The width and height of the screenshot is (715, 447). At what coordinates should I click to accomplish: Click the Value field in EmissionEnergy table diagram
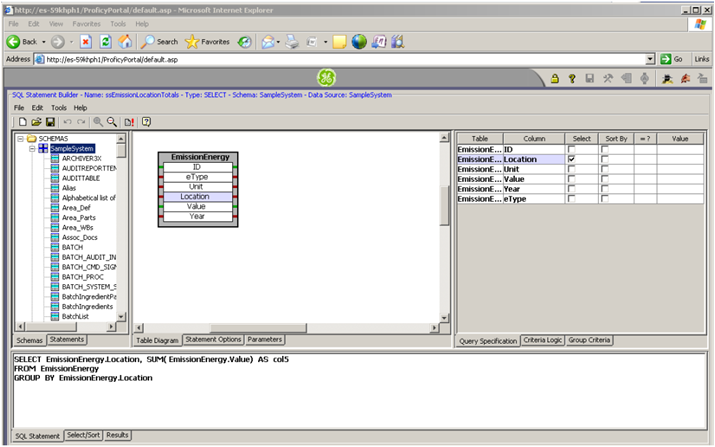197,207
